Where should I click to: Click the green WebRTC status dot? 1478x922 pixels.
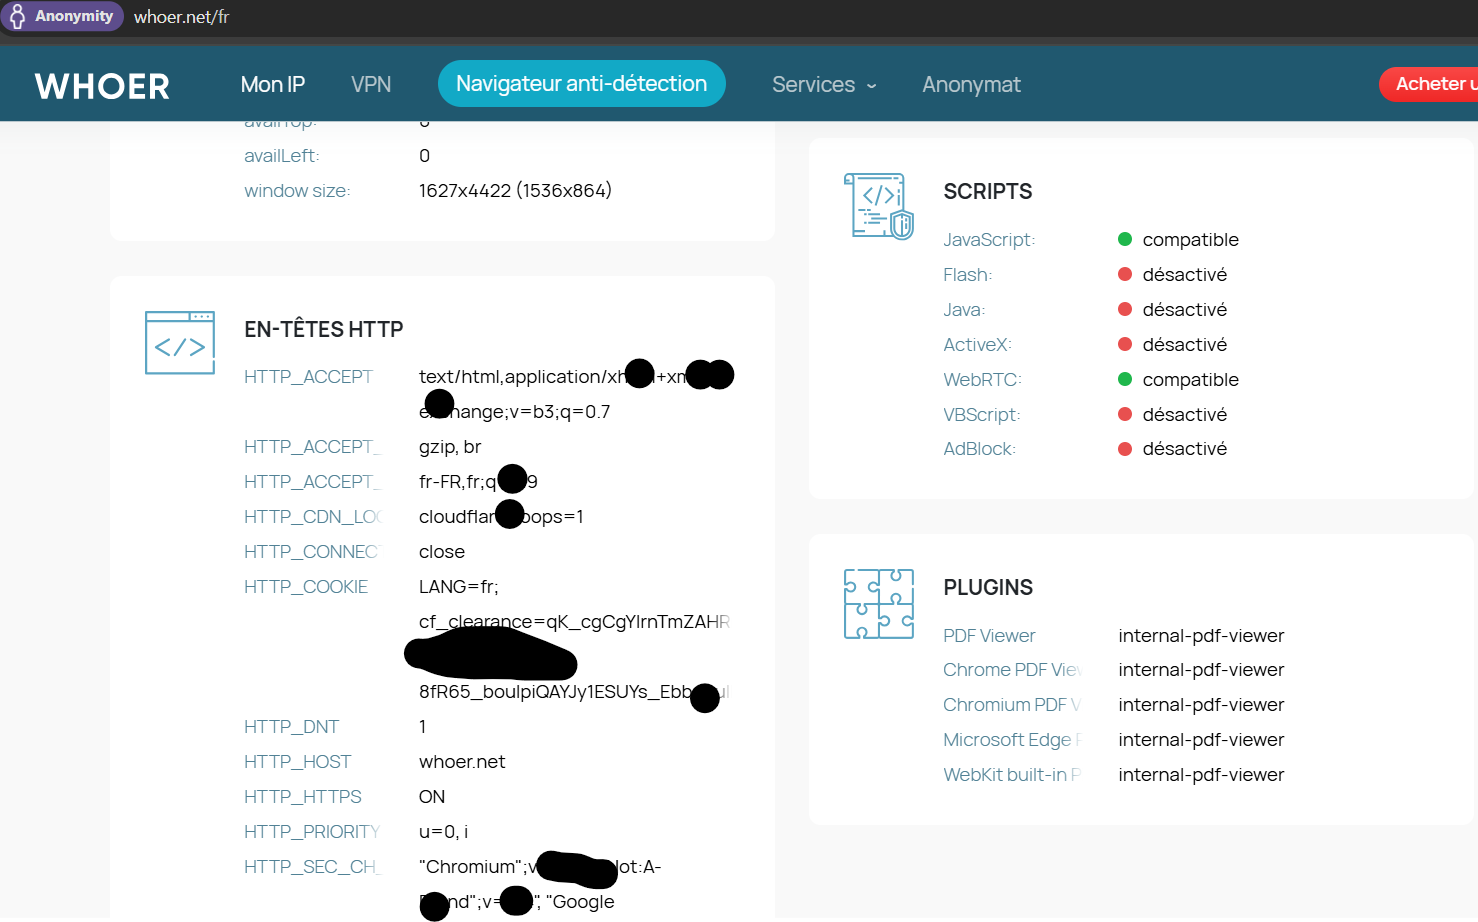click(1124, 379)
